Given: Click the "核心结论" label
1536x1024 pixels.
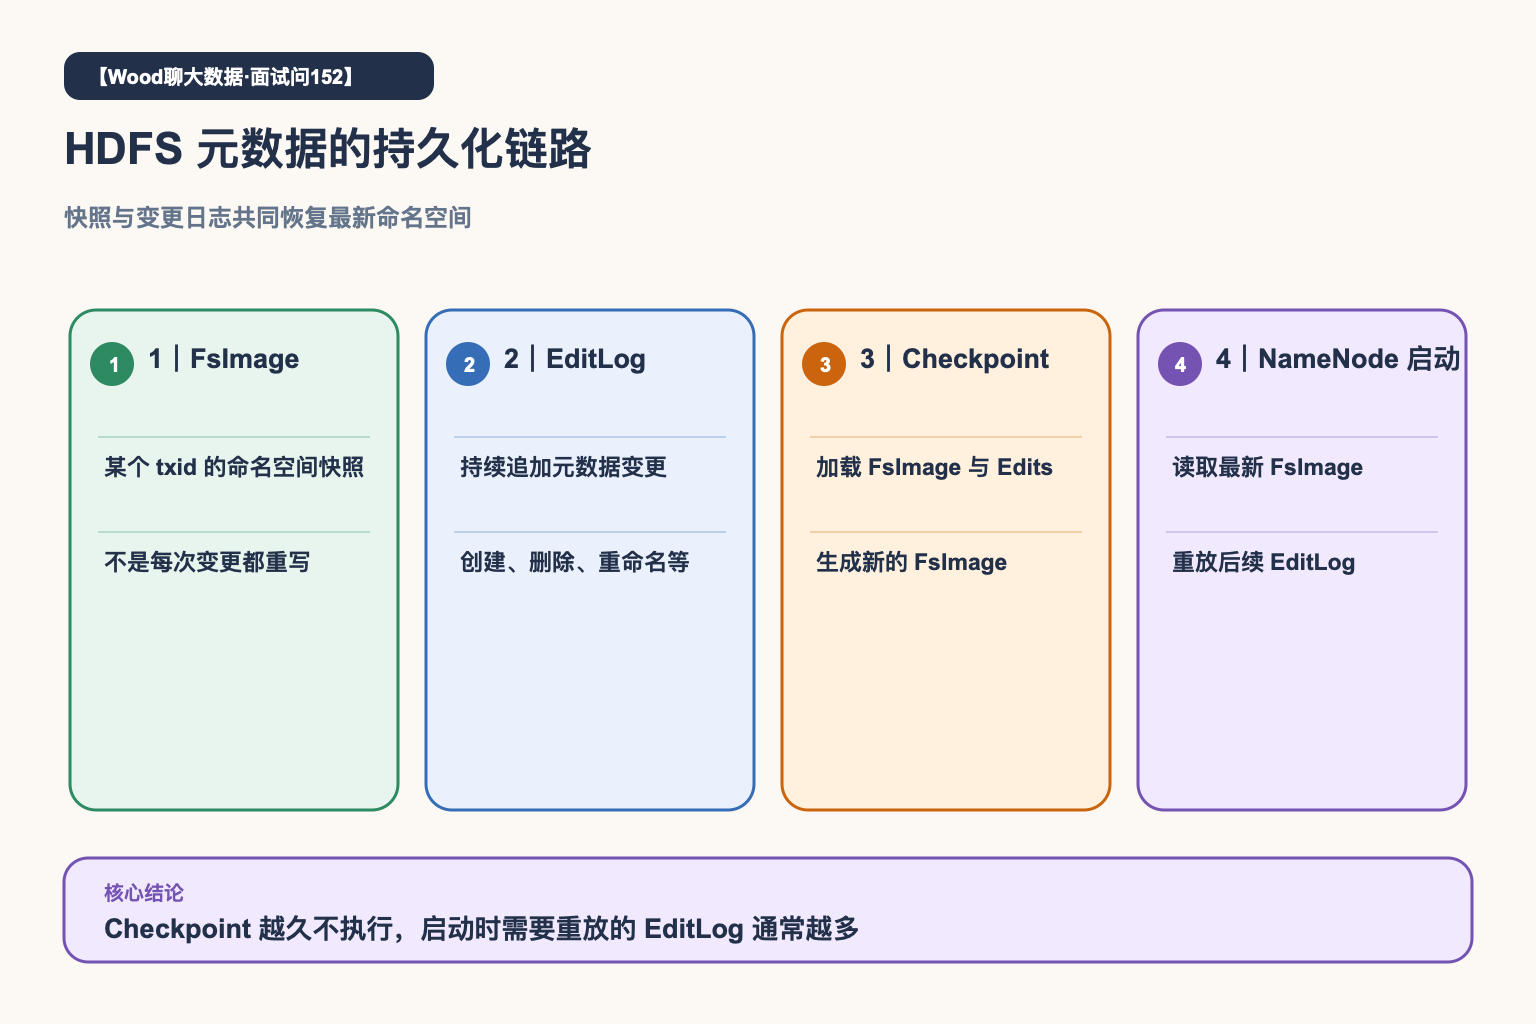Looking at the screenshot, I should click(x=144, y=893).
